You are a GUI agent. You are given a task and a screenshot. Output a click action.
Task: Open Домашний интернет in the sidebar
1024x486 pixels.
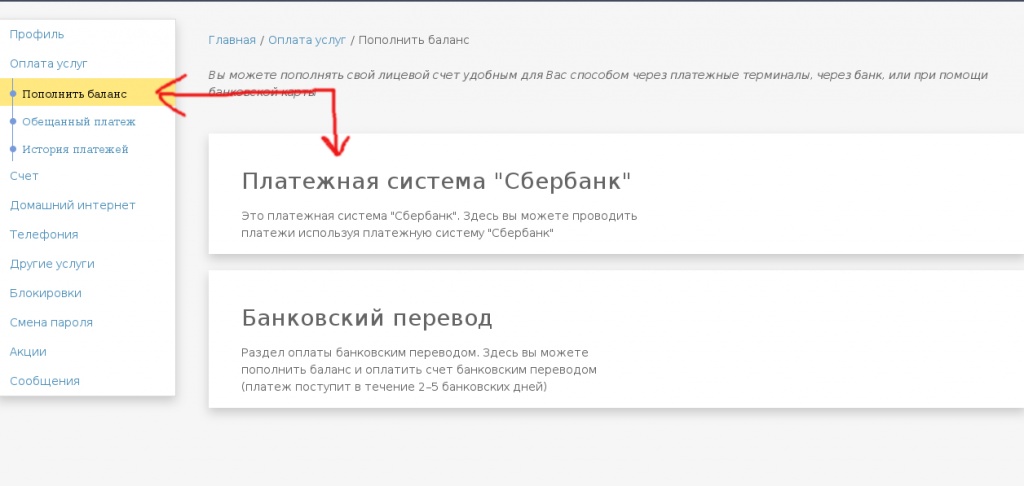(x=72, y=205)
